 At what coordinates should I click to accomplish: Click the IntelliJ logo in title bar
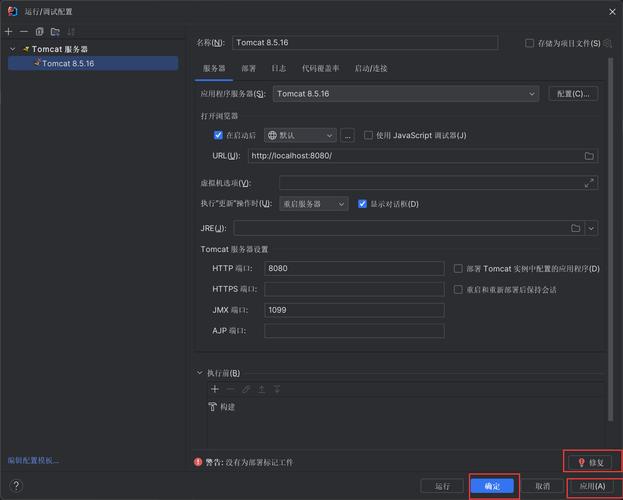click(13, 11)
